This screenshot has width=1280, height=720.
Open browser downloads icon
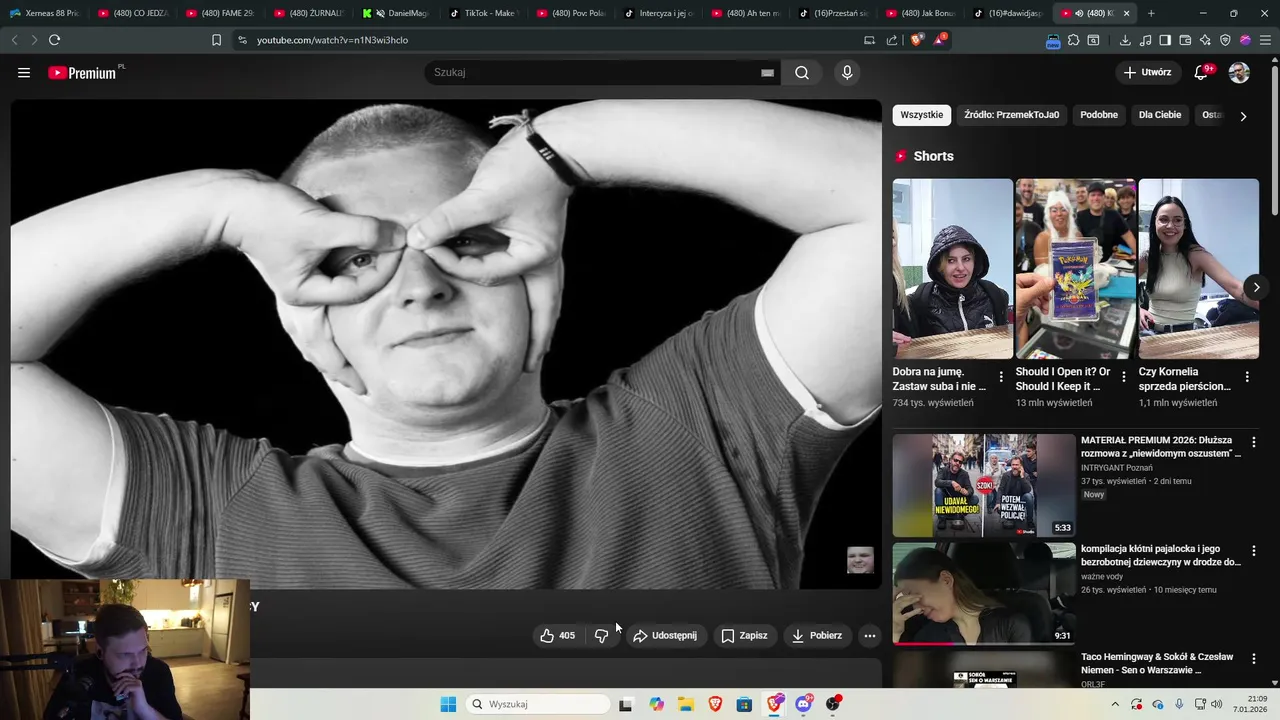1125,40
